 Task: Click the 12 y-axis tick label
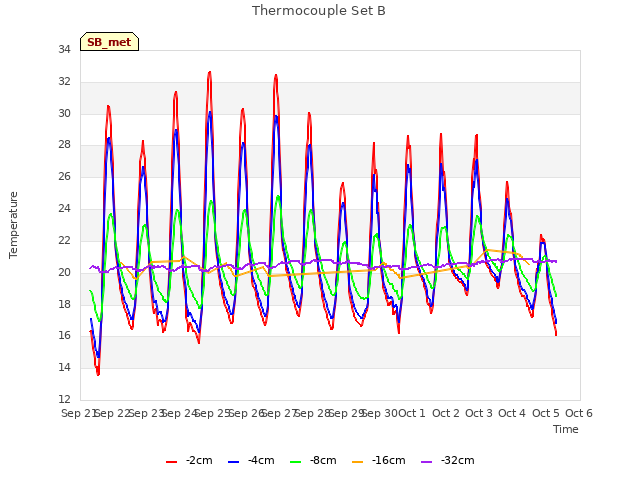pos(64,399)
